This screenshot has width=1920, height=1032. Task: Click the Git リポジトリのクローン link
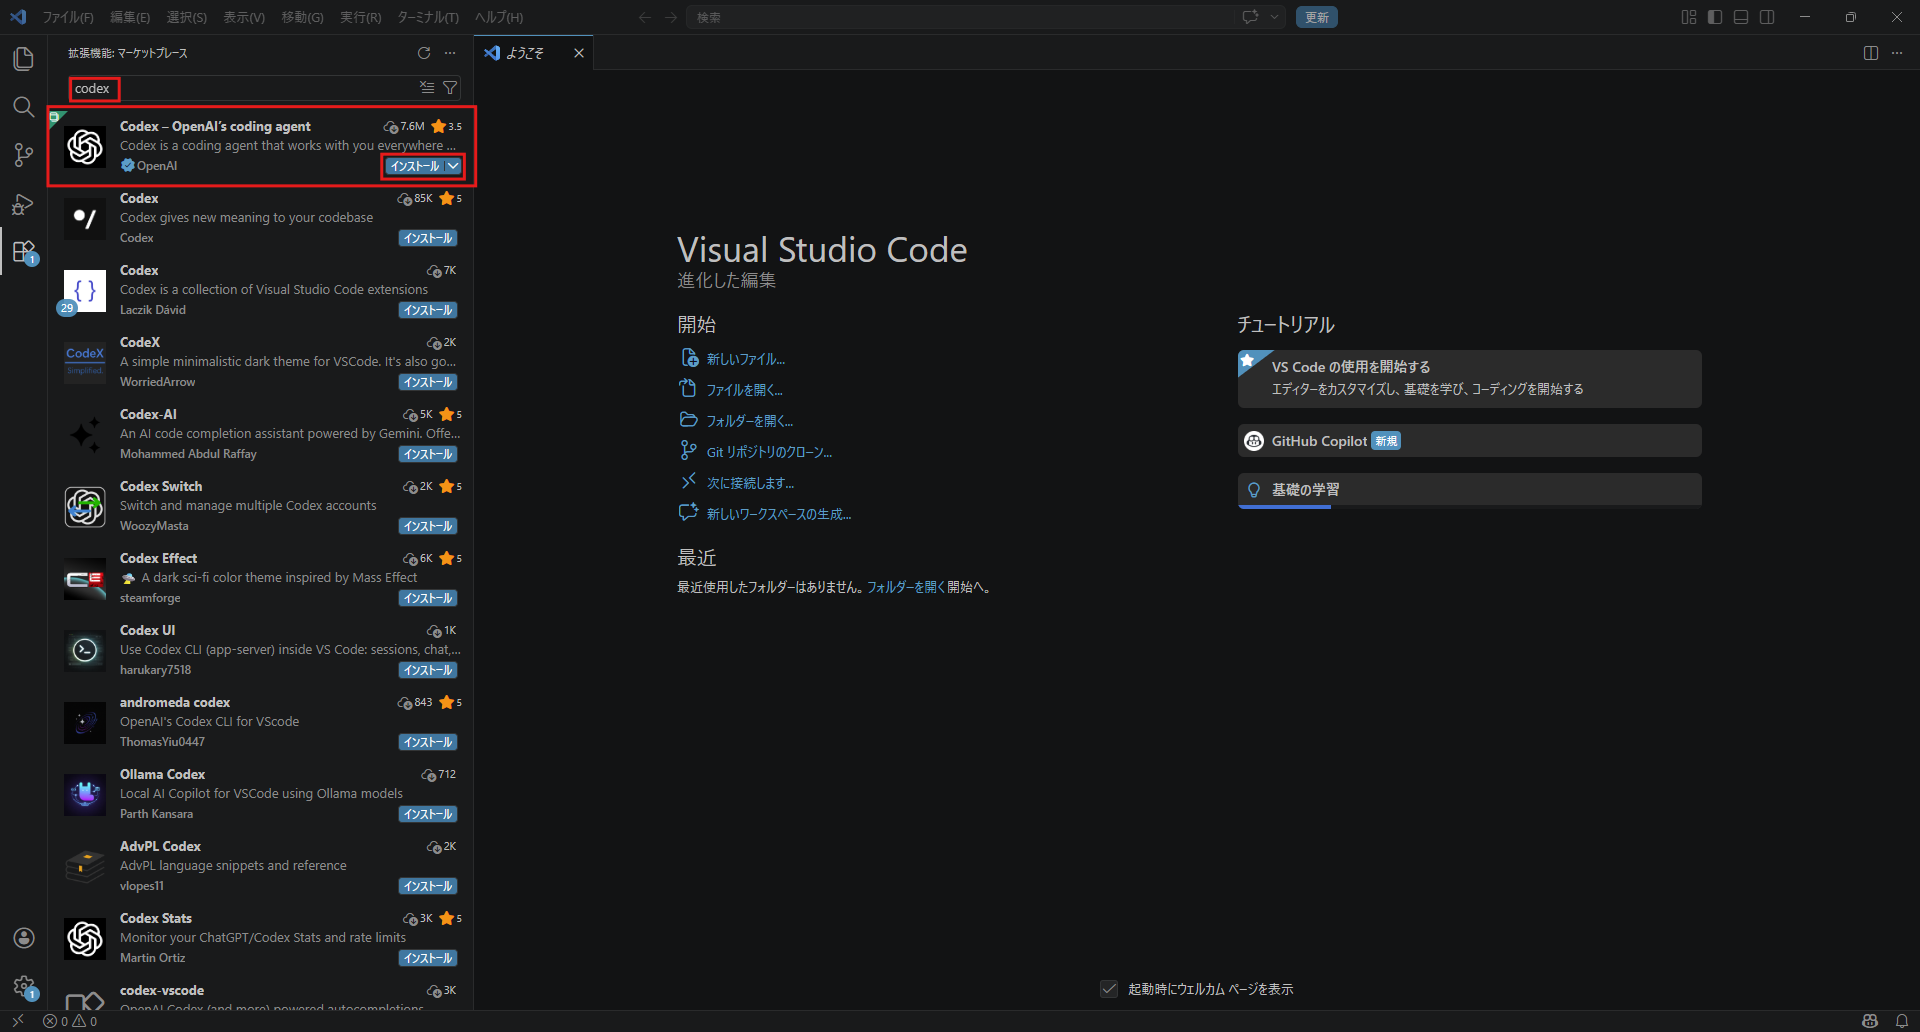pos(769,452)
